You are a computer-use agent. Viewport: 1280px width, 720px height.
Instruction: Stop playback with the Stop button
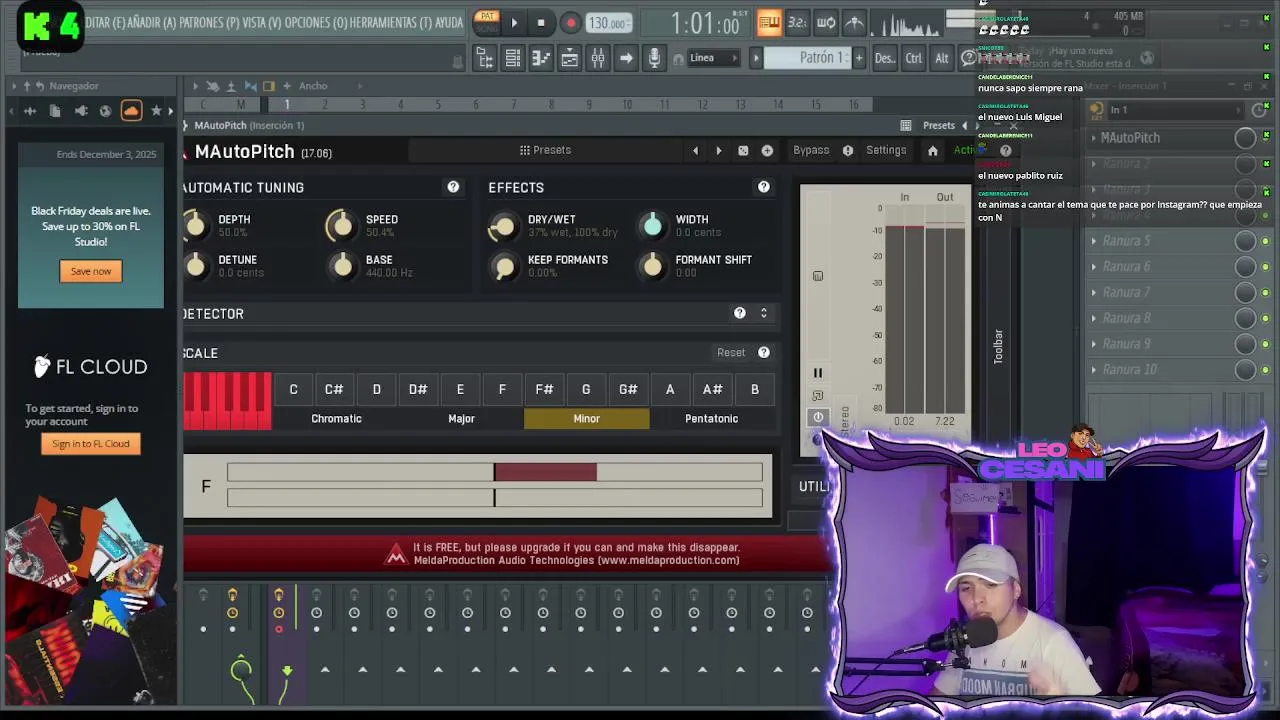click(x=541, y=23)
